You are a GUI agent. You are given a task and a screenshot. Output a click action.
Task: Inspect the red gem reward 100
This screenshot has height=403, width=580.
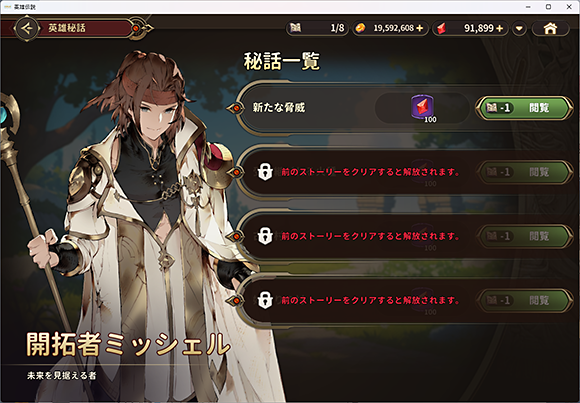pyautogui.click(x=423, y=108)
